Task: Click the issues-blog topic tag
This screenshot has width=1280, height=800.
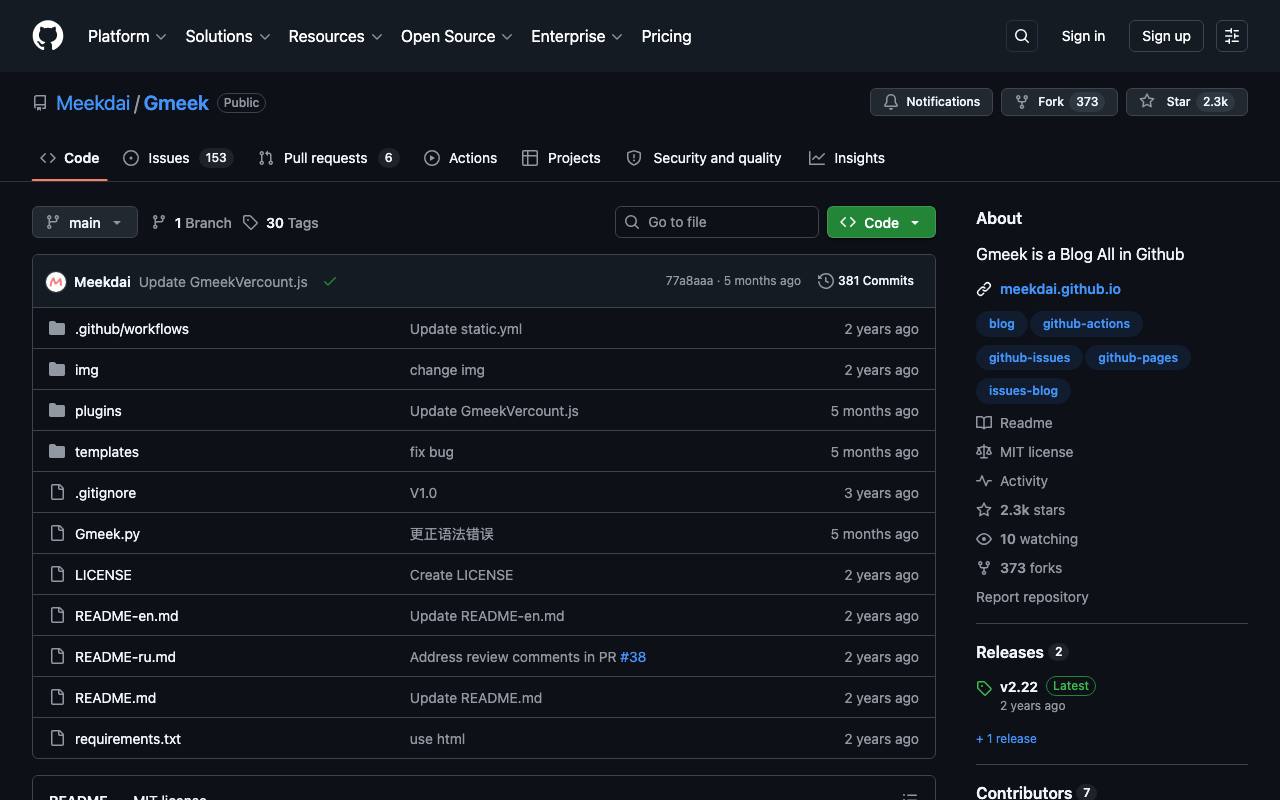Action: [x=1023, y=391]
